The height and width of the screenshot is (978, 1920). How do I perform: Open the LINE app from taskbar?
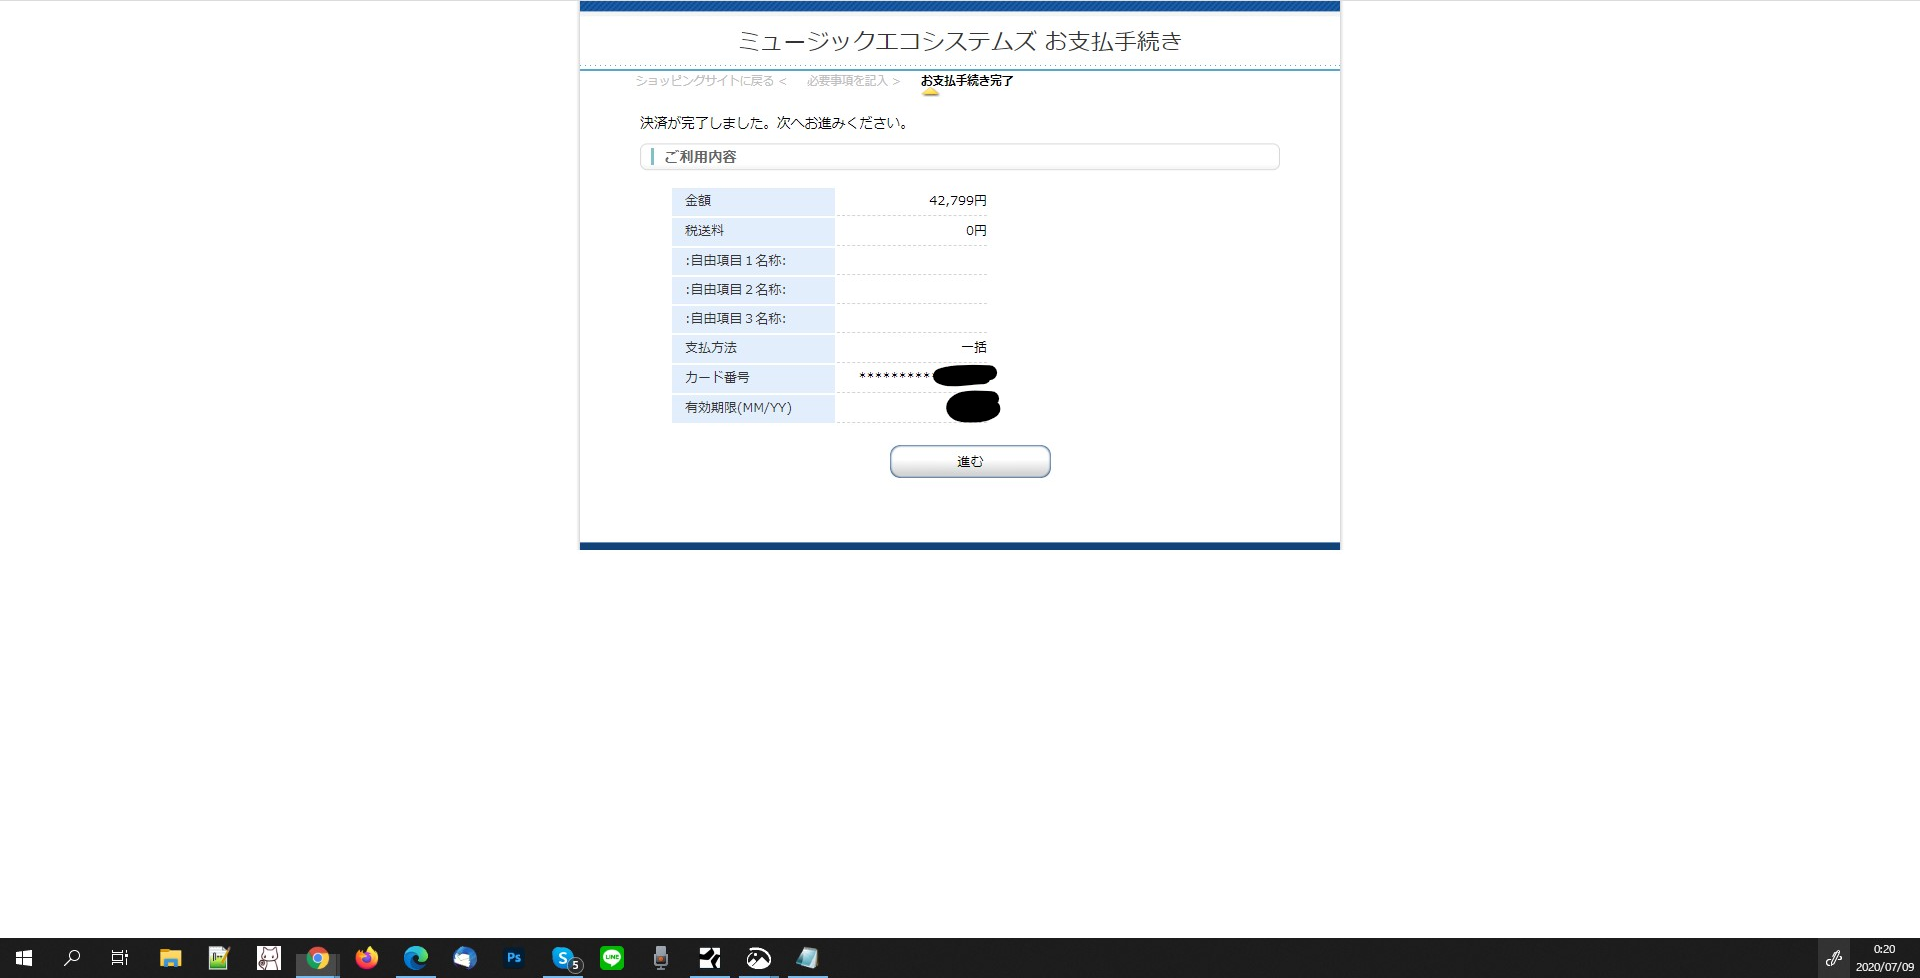(x=611, y=958)
